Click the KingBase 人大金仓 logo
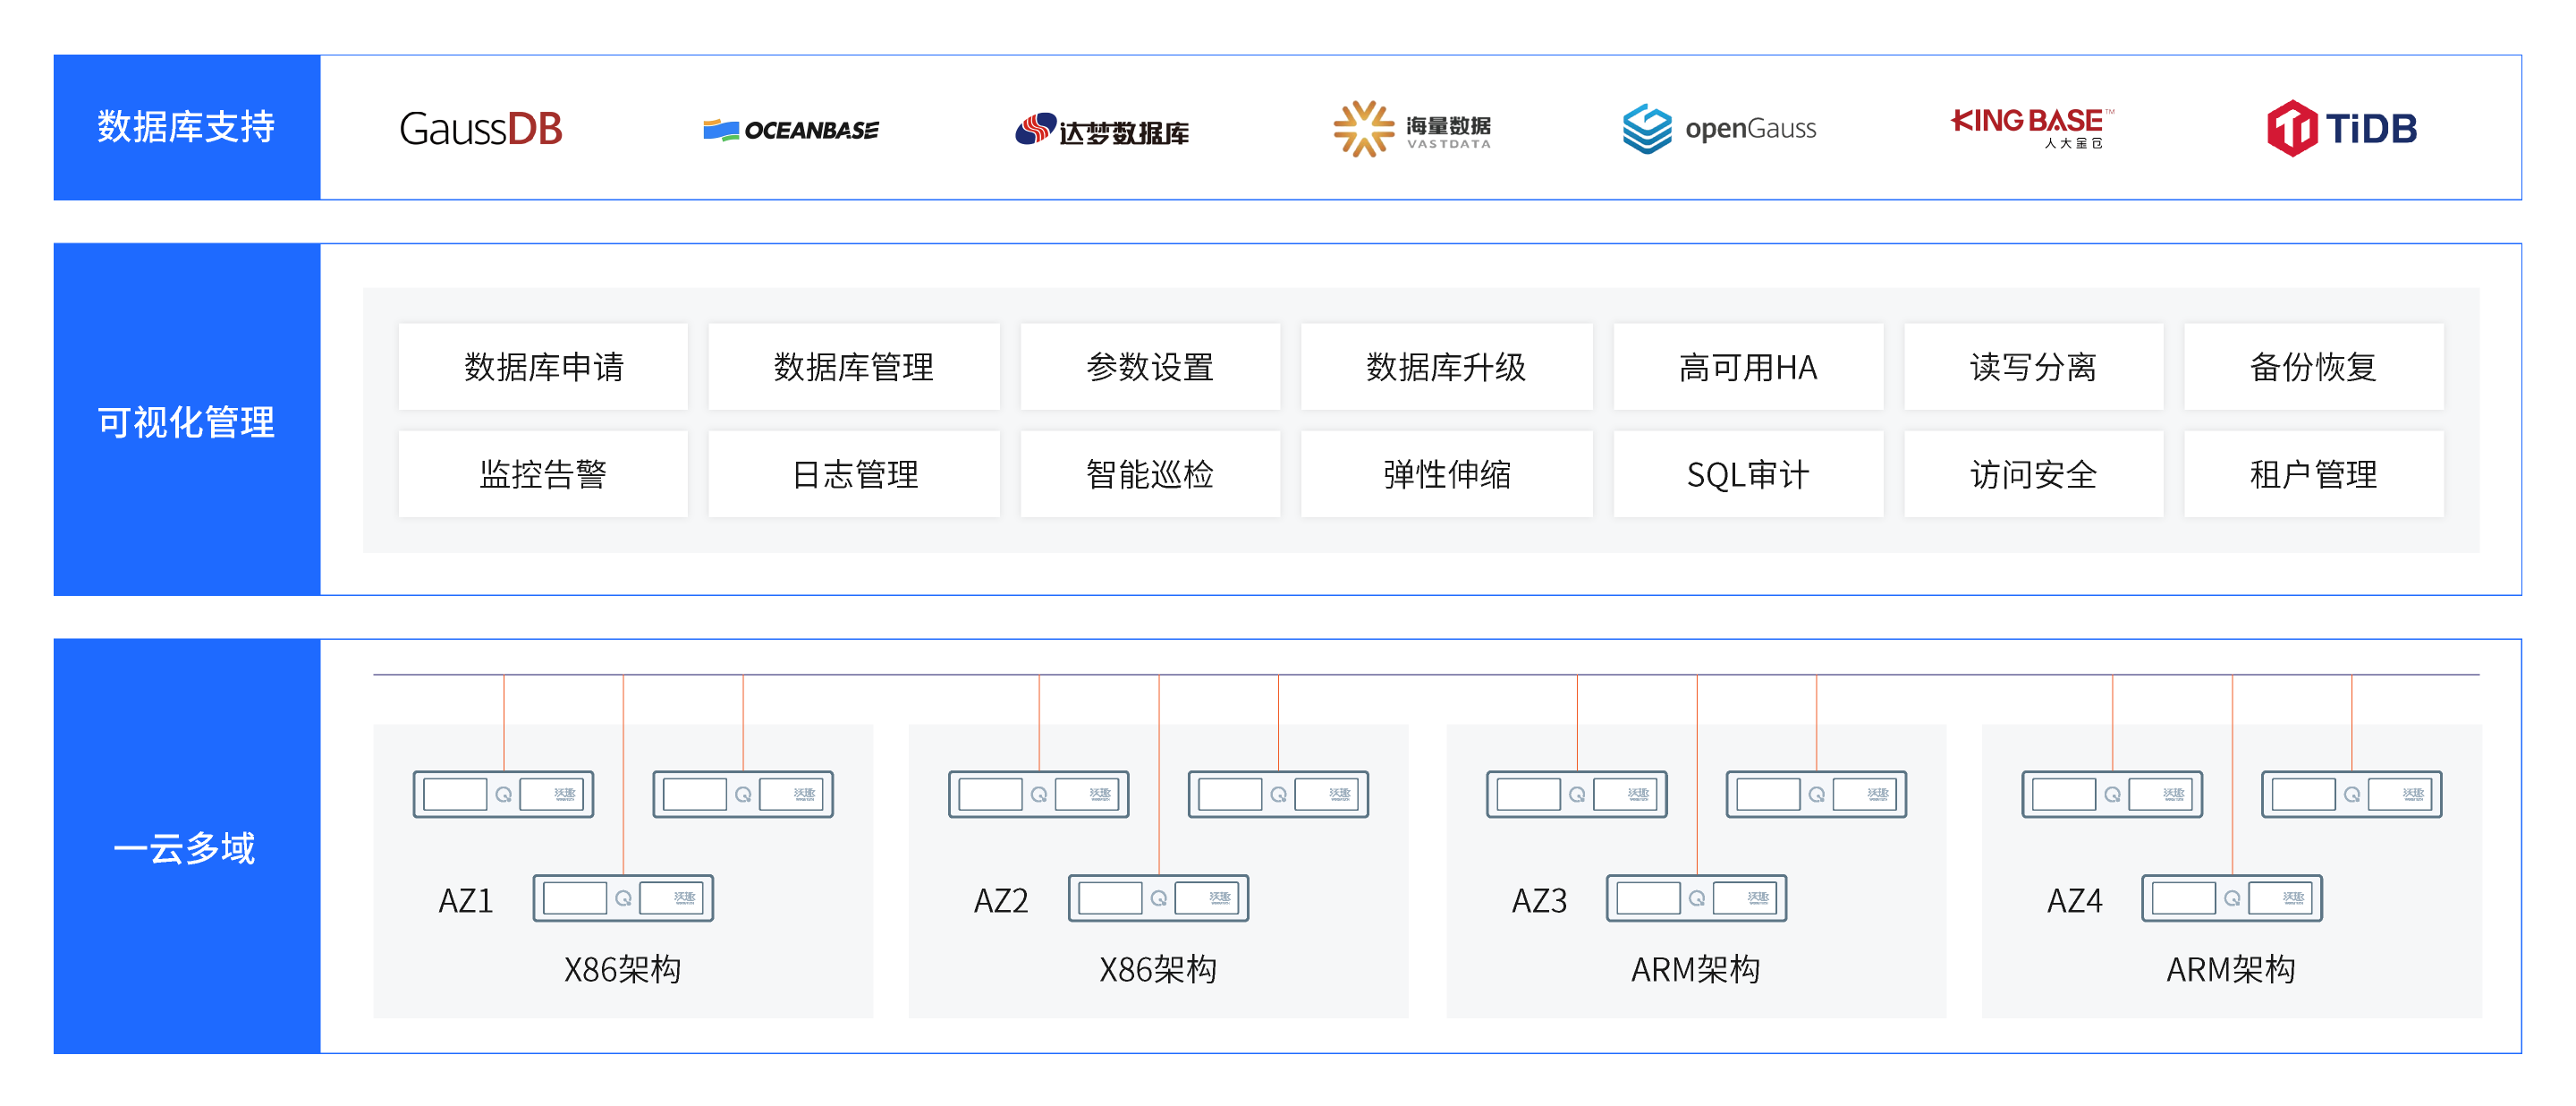 point(2032,128)
